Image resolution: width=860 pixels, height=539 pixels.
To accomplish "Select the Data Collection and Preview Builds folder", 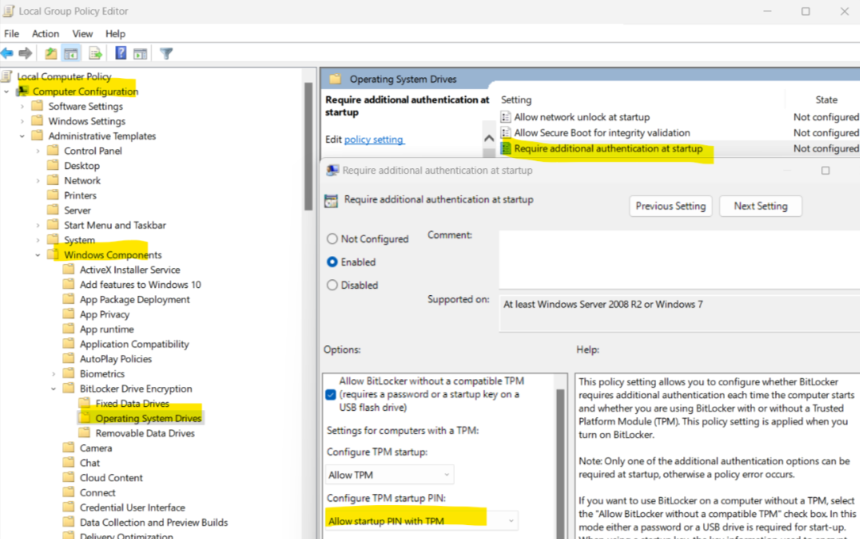I will (154, 522).
